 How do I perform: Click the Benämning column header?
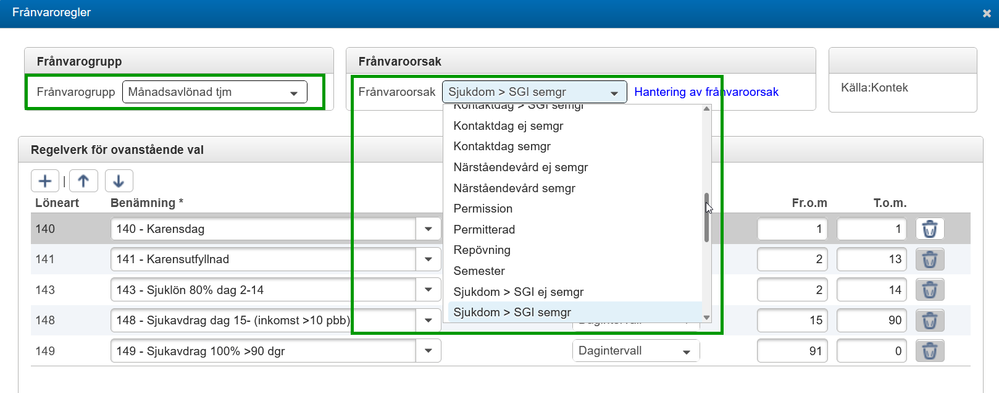coord(147,203)
